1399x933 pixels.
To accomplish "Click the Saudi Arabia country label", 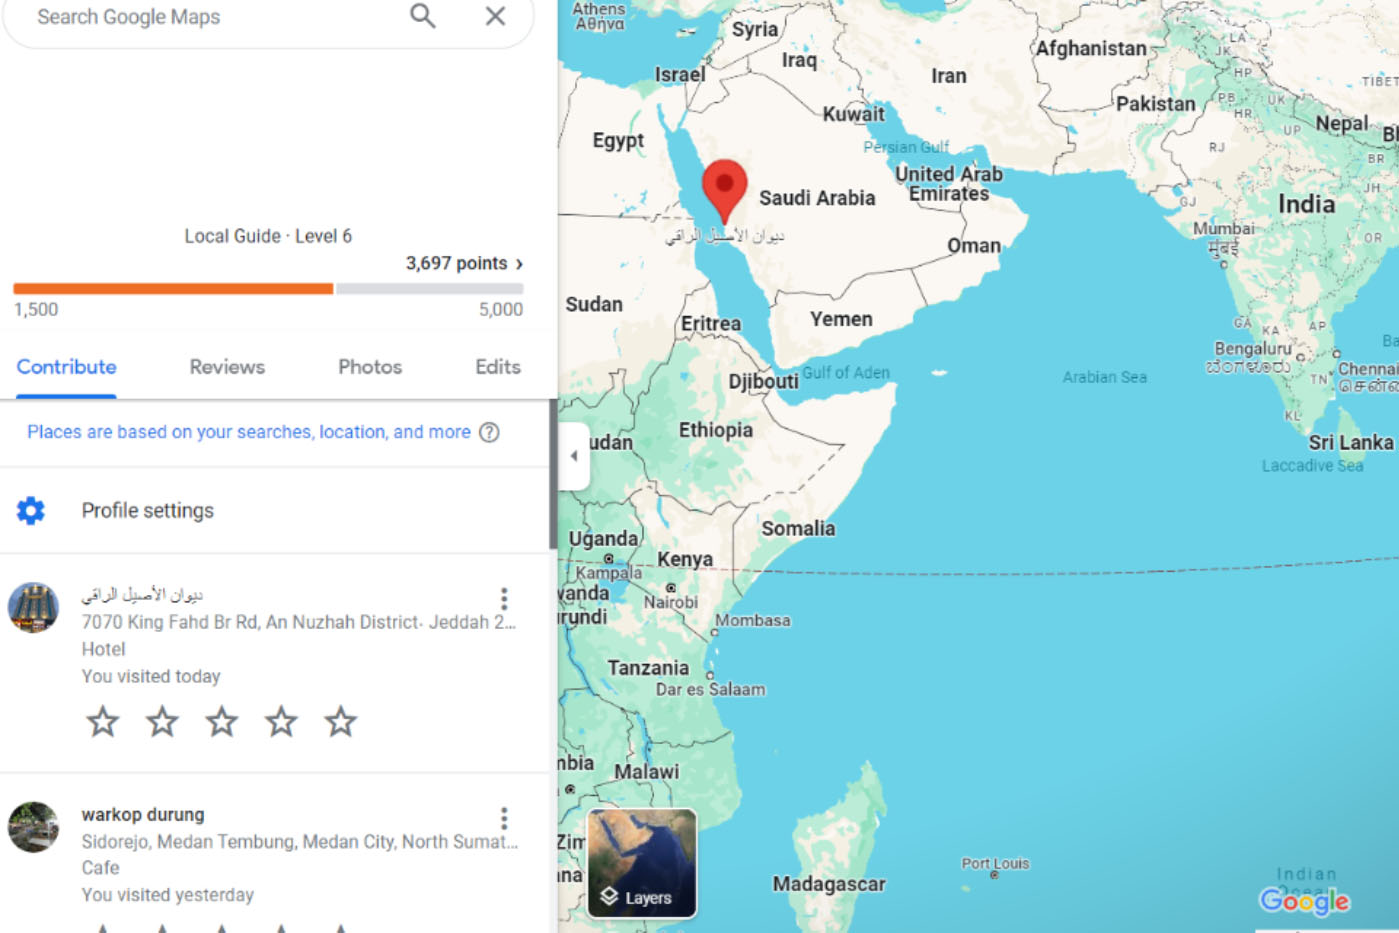I will tap(817, 198).
